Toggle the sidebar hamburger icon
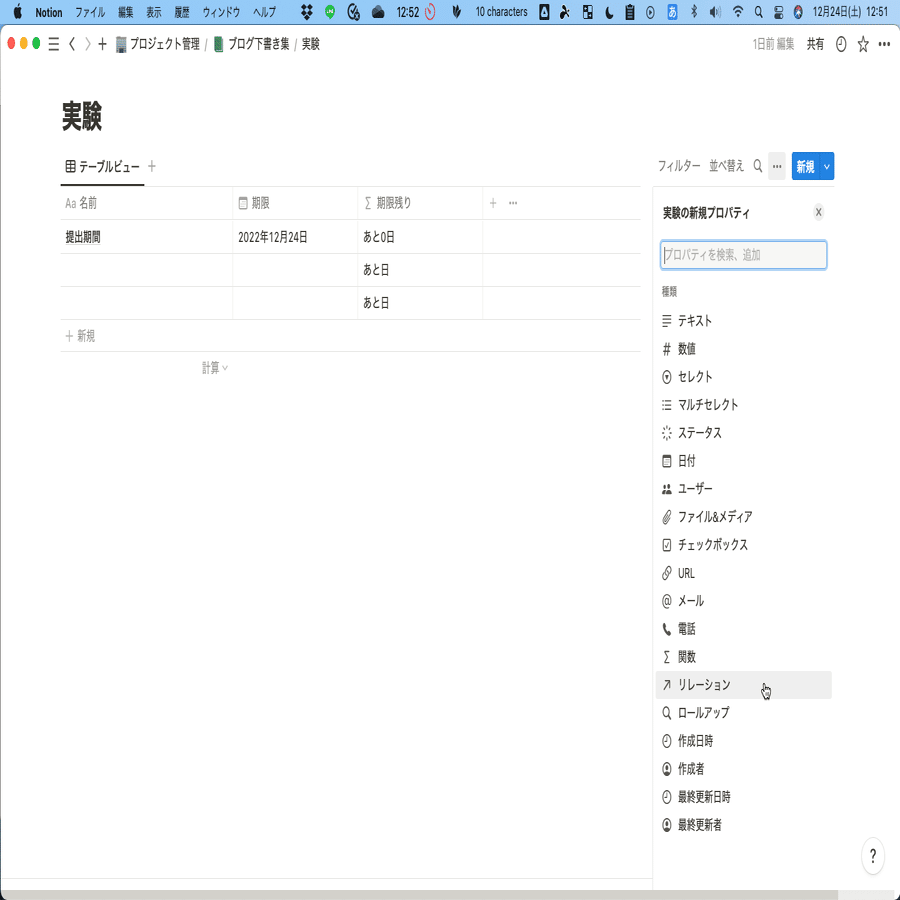The width and height of the screenshot is (900, 900). [x=52, y=44]
